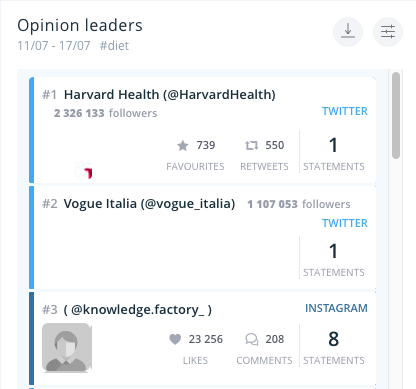
Task: Click the opinion leaders list scrollbar thumb
Action: point(396,115)
